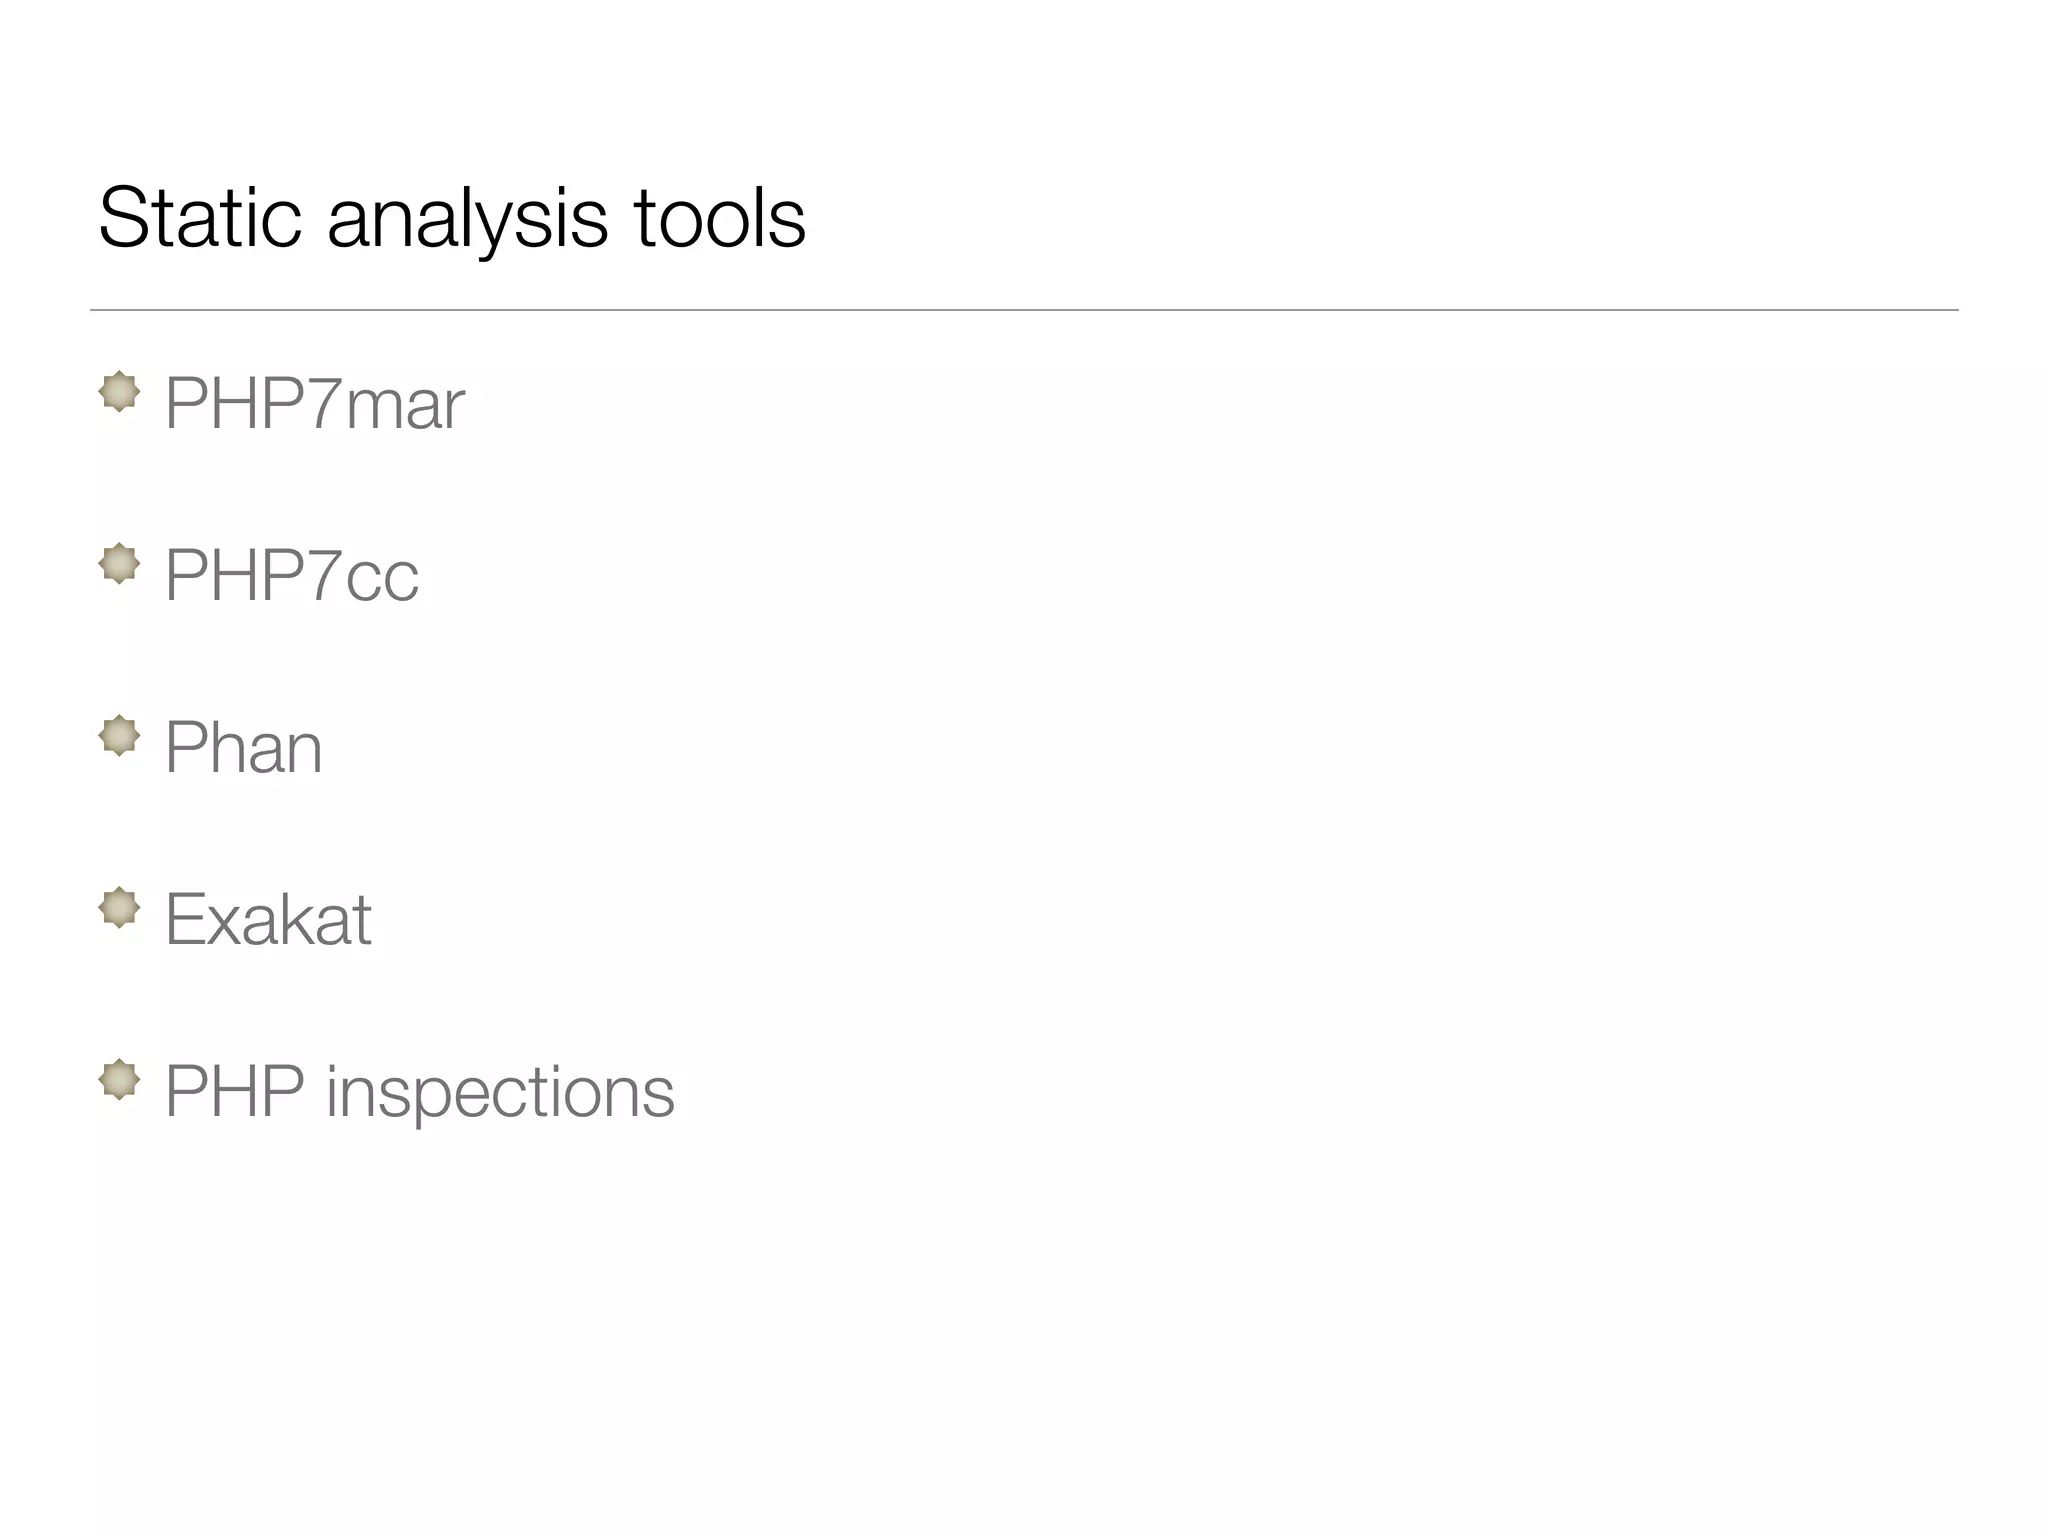Click the bullet icon beside PHP7mar
The image size is (2048, 1536).
point(119,391)
